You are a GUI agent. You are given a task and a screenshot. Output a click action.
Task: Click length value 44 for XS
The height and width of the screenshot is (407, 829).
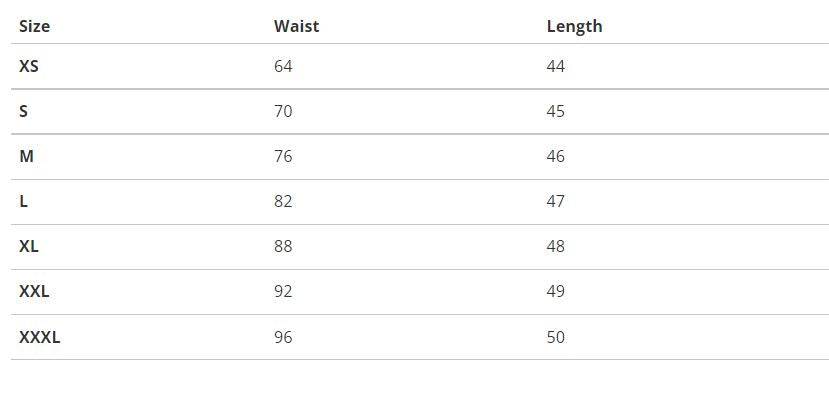tap(556, 66)
